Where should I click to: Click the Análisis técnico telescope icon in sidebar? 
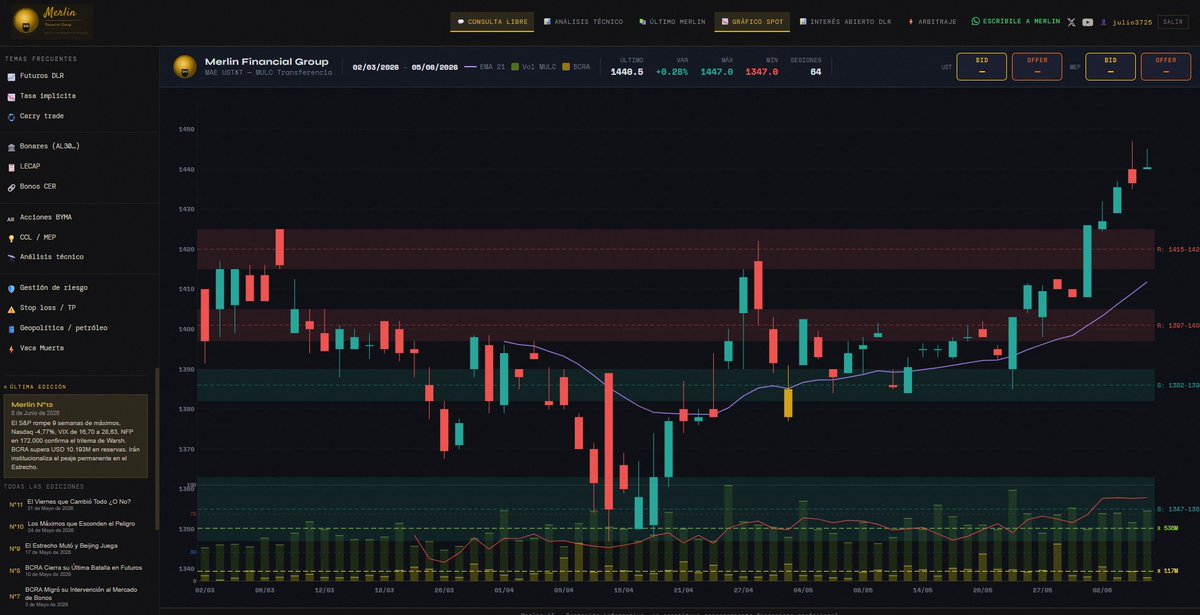tap(11, 257)
